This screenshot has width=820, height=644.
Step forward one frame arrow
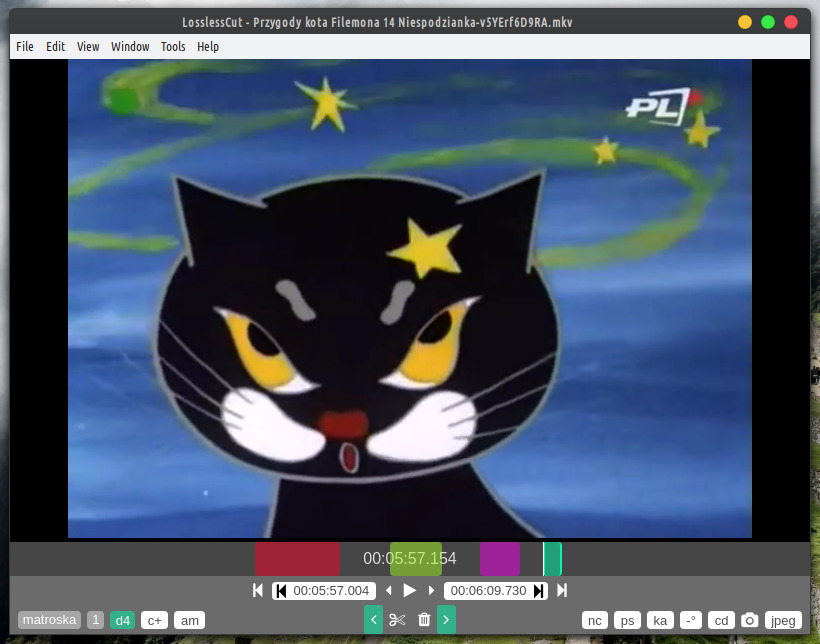click(x=431, y=591)
